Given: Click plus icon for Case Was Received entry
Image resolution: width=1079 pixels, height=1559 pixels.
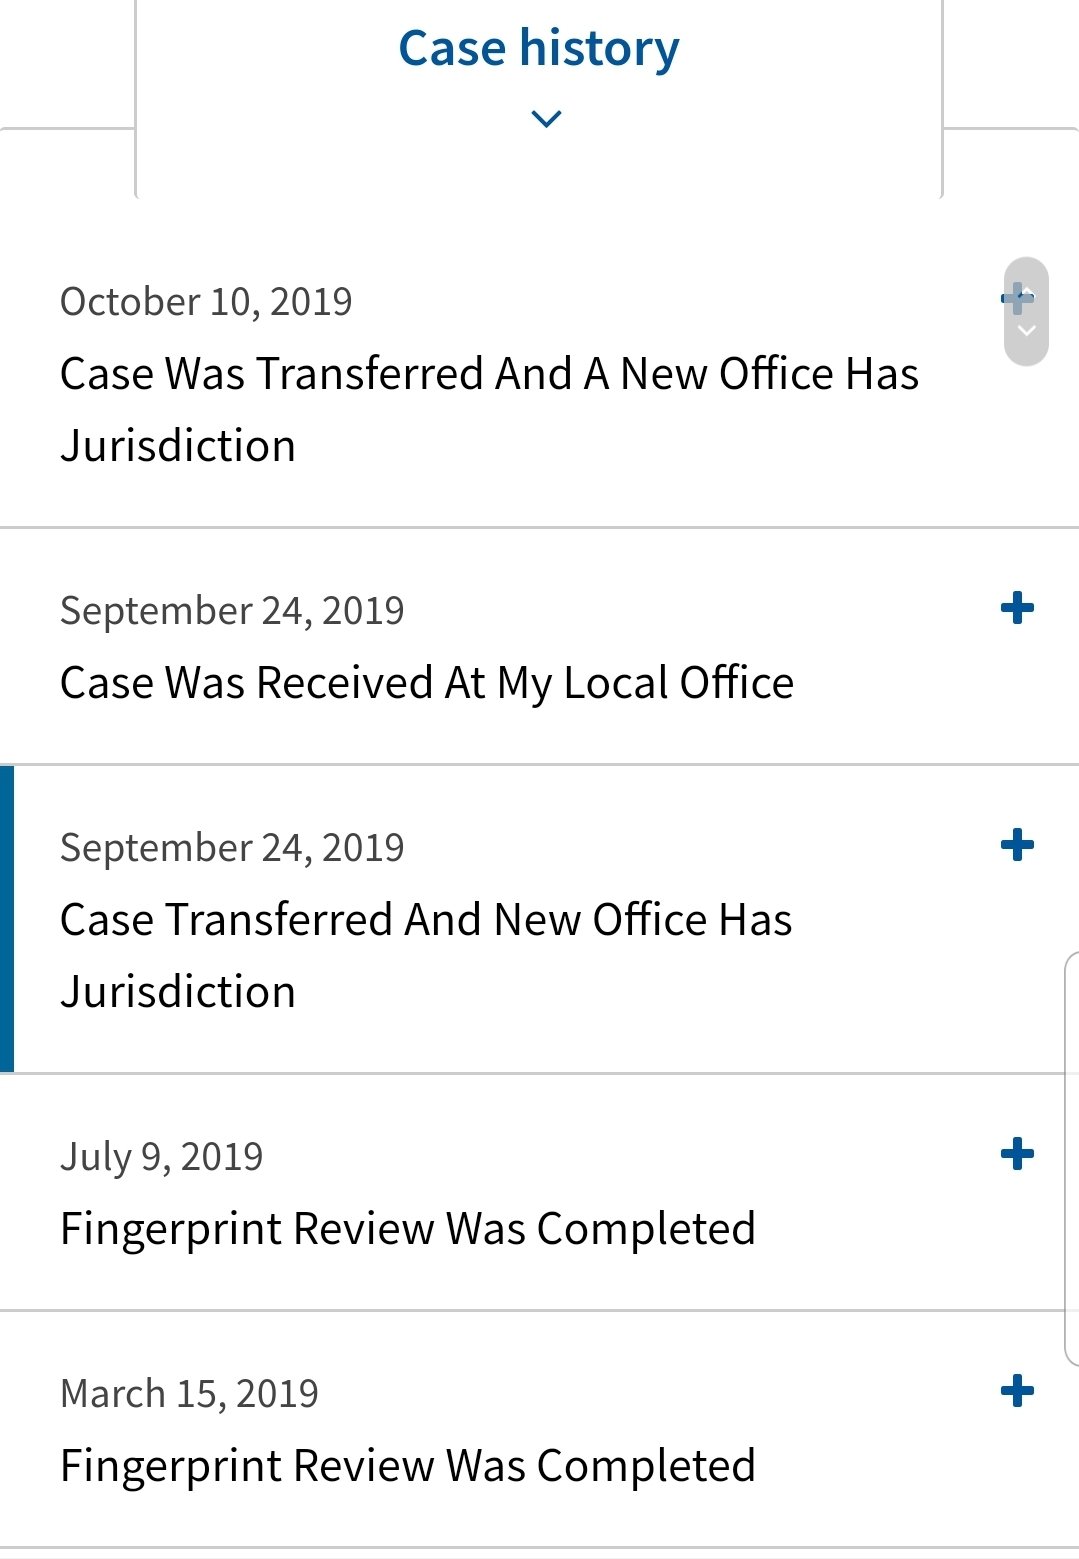Looking at the screenshot, I should click(1017, 608).
